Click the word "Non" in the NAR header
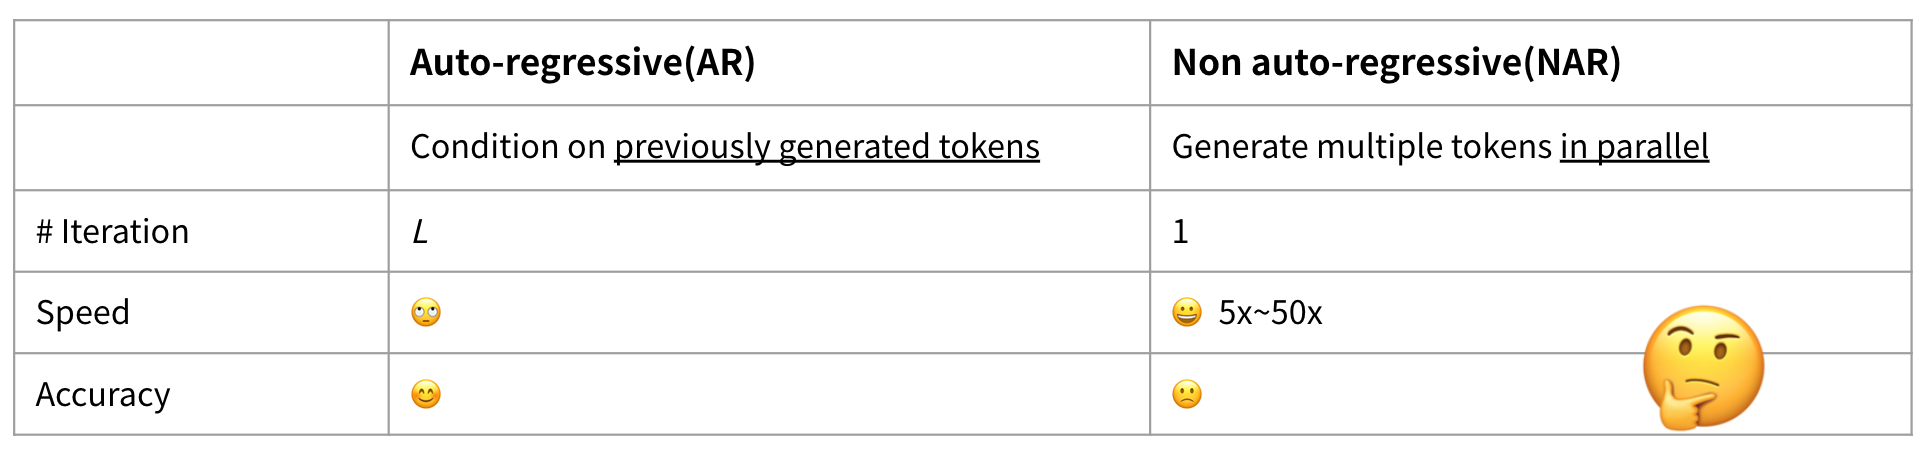This screenshot has width=1926, height=456. point(1205,63)
